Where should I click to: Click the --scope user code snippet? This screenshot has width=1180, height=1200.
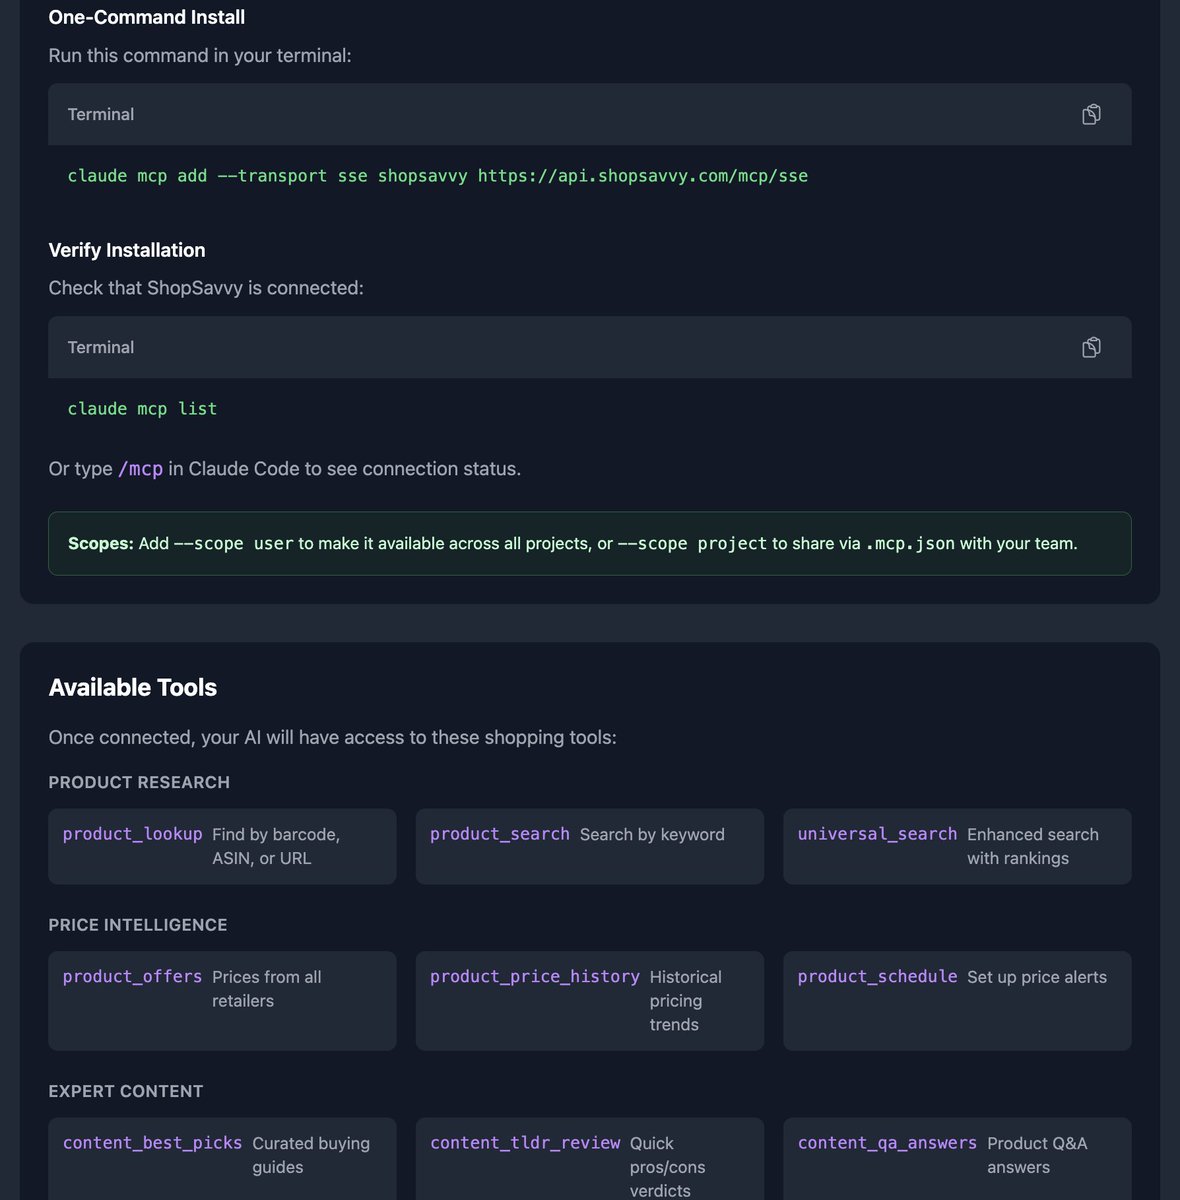click(233, 544)
